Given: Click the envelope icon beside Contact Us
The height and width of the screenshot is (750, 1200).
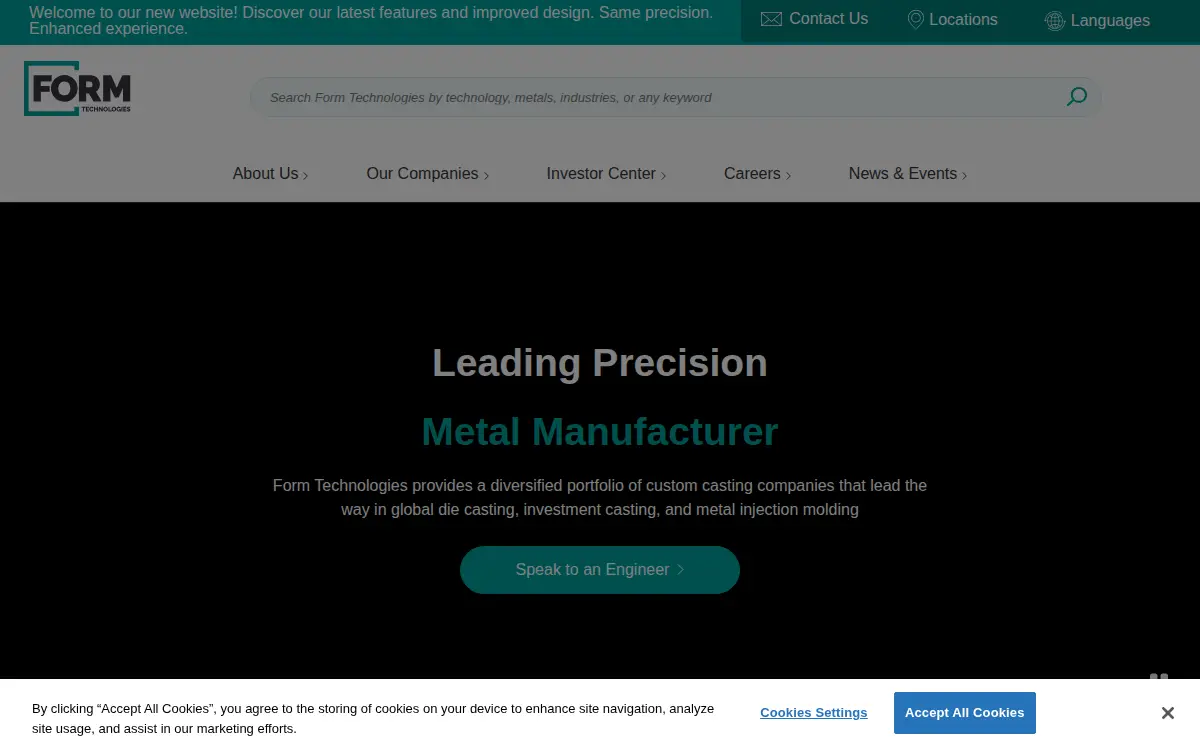Looking at the screenshot, I should pyautogui.click(x=771, y=19).
